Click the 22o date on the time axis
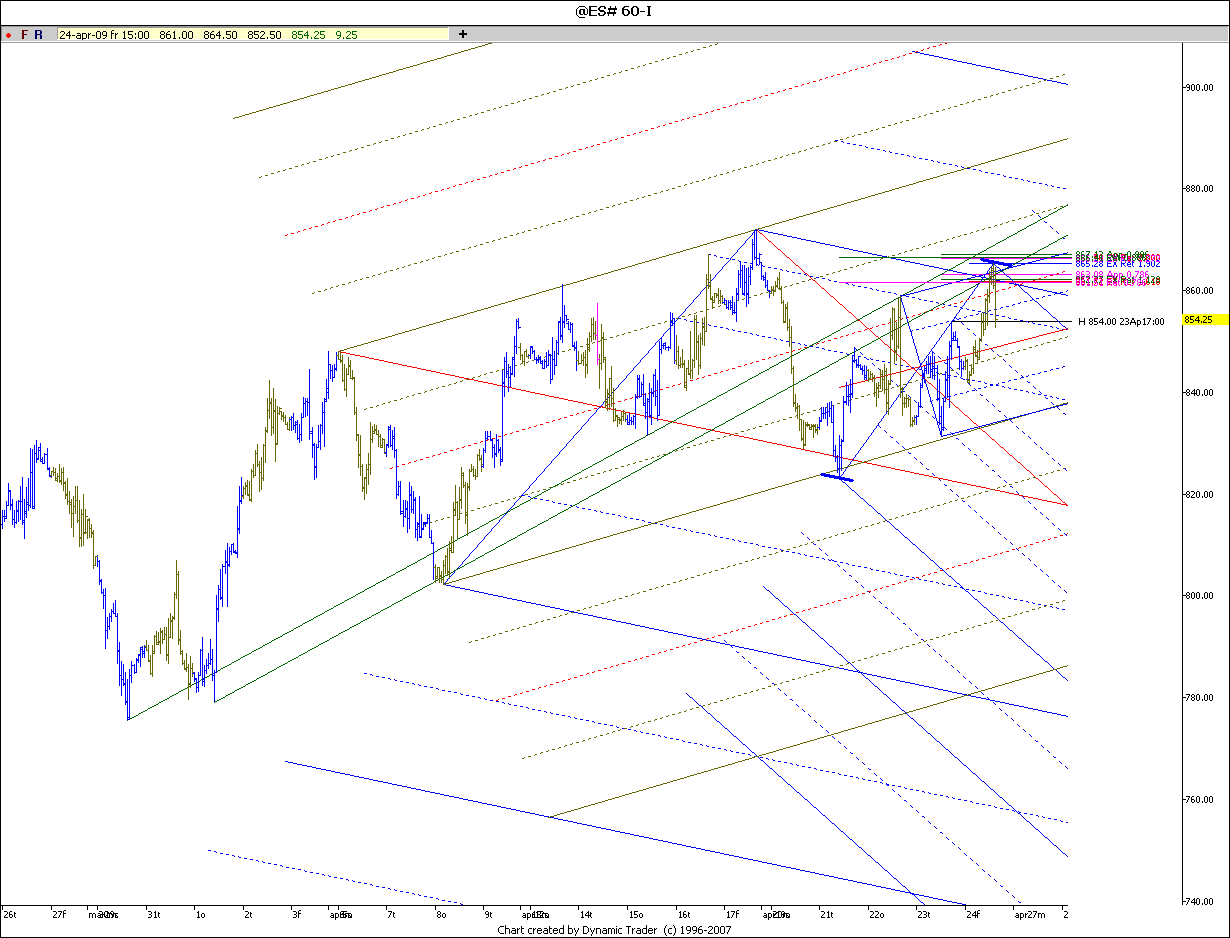This screenshot has height=938, width=1230. pos(876,914)
